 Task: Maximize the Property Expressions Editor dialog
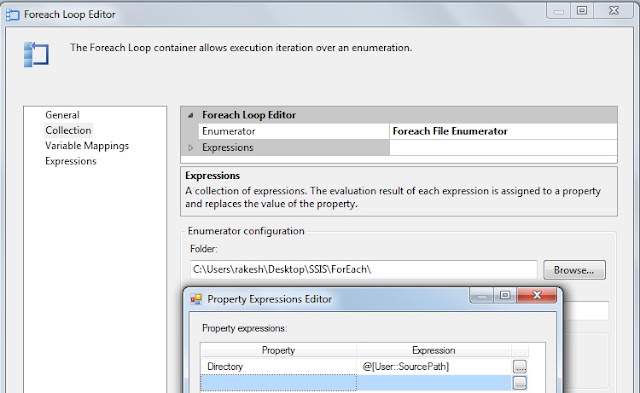(x=505, y=295)
